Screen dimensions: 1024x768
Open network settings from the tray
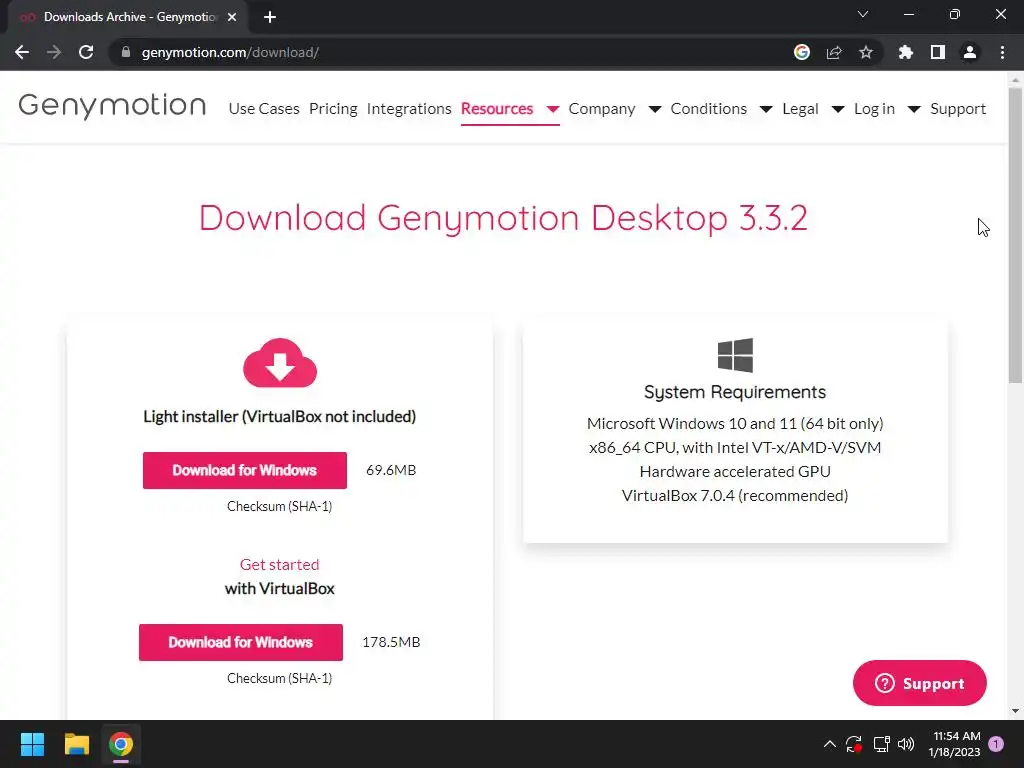882,744
